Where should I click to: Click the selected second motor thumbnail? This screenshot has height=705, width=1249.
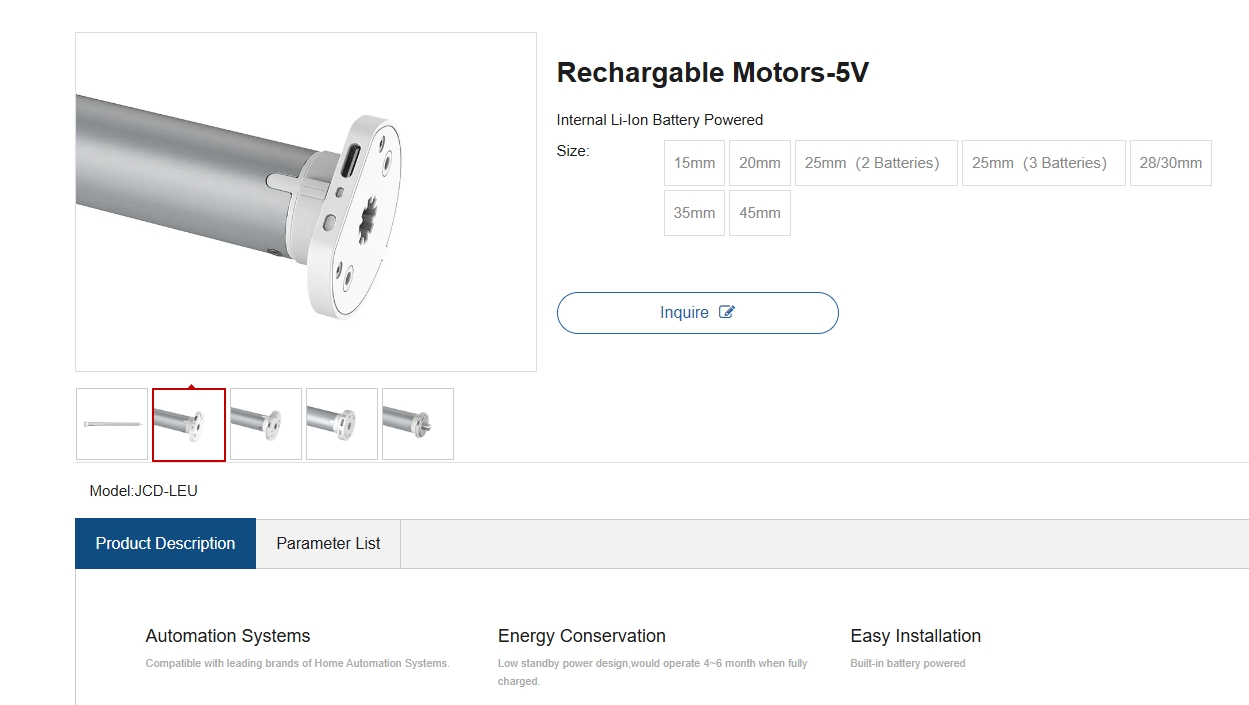point(189,425)
